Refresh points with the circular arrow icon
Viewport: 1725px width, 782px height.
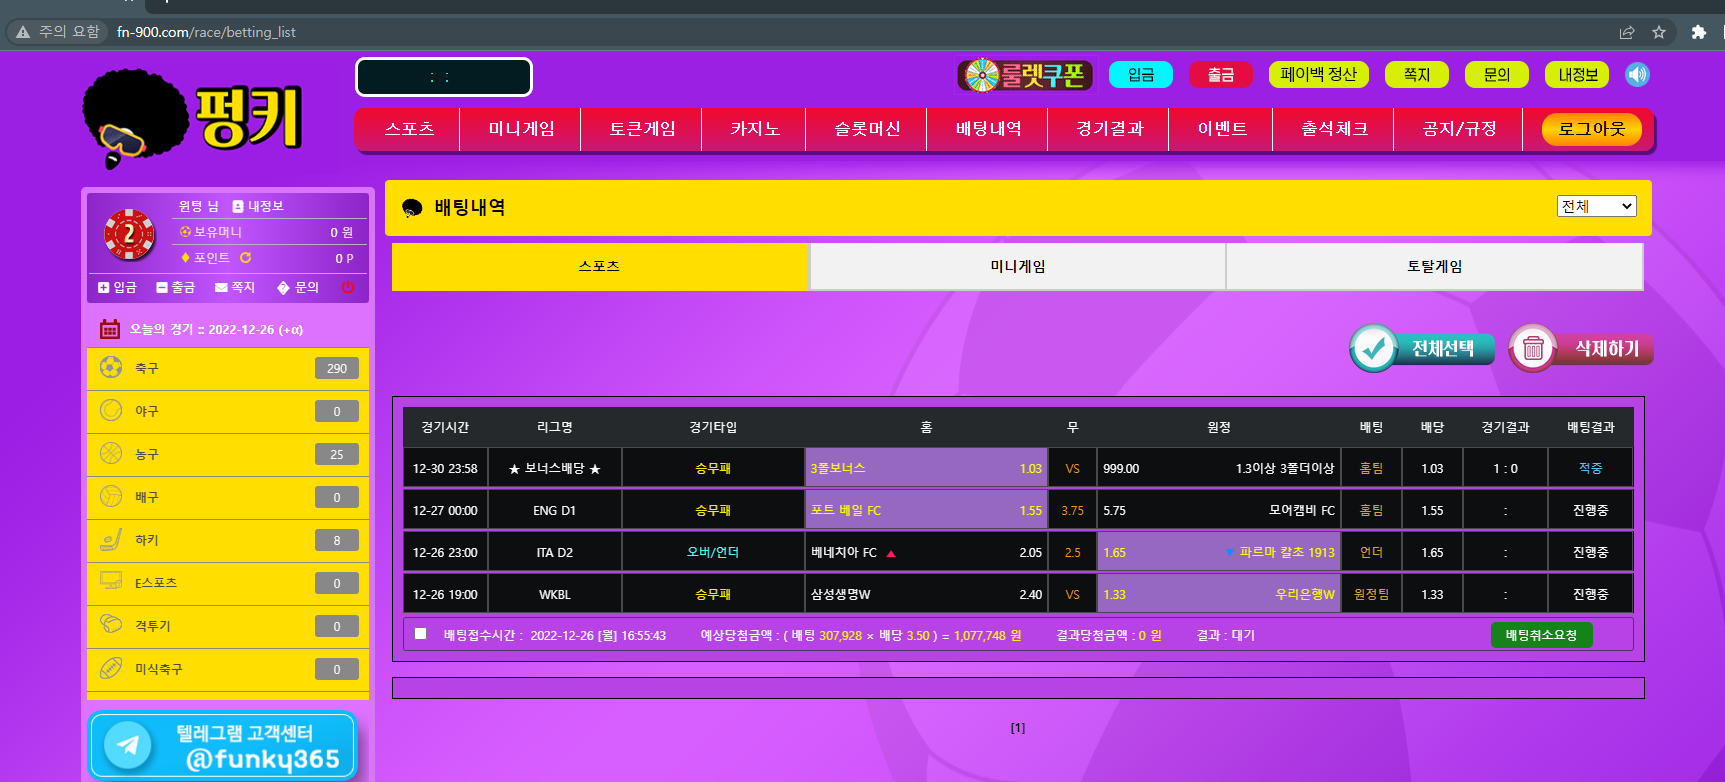(x=245, y=258)
